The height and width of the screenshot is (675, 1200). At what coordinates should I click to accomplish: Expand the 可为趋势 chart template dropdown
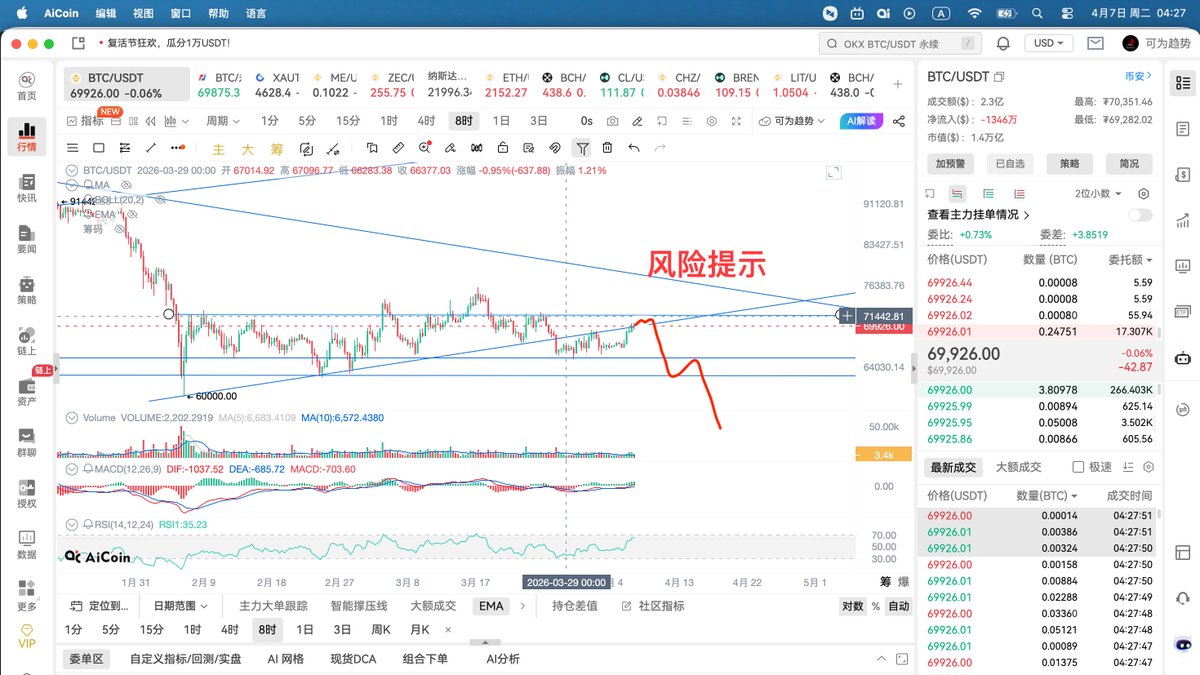(x=794, y=121)
